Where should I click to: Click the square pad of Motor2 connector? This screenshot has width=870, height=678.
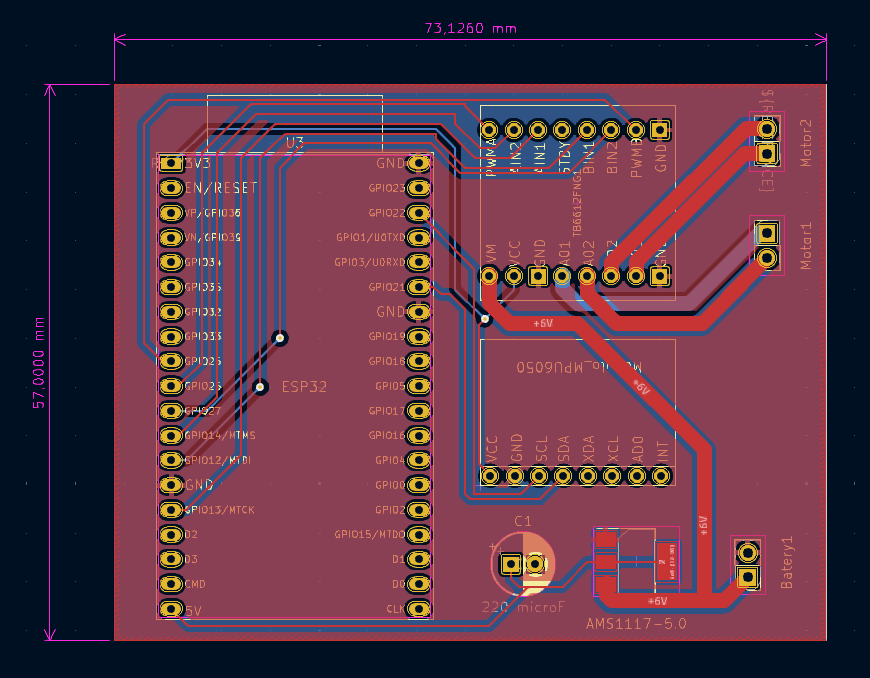(x=767, y=154)
